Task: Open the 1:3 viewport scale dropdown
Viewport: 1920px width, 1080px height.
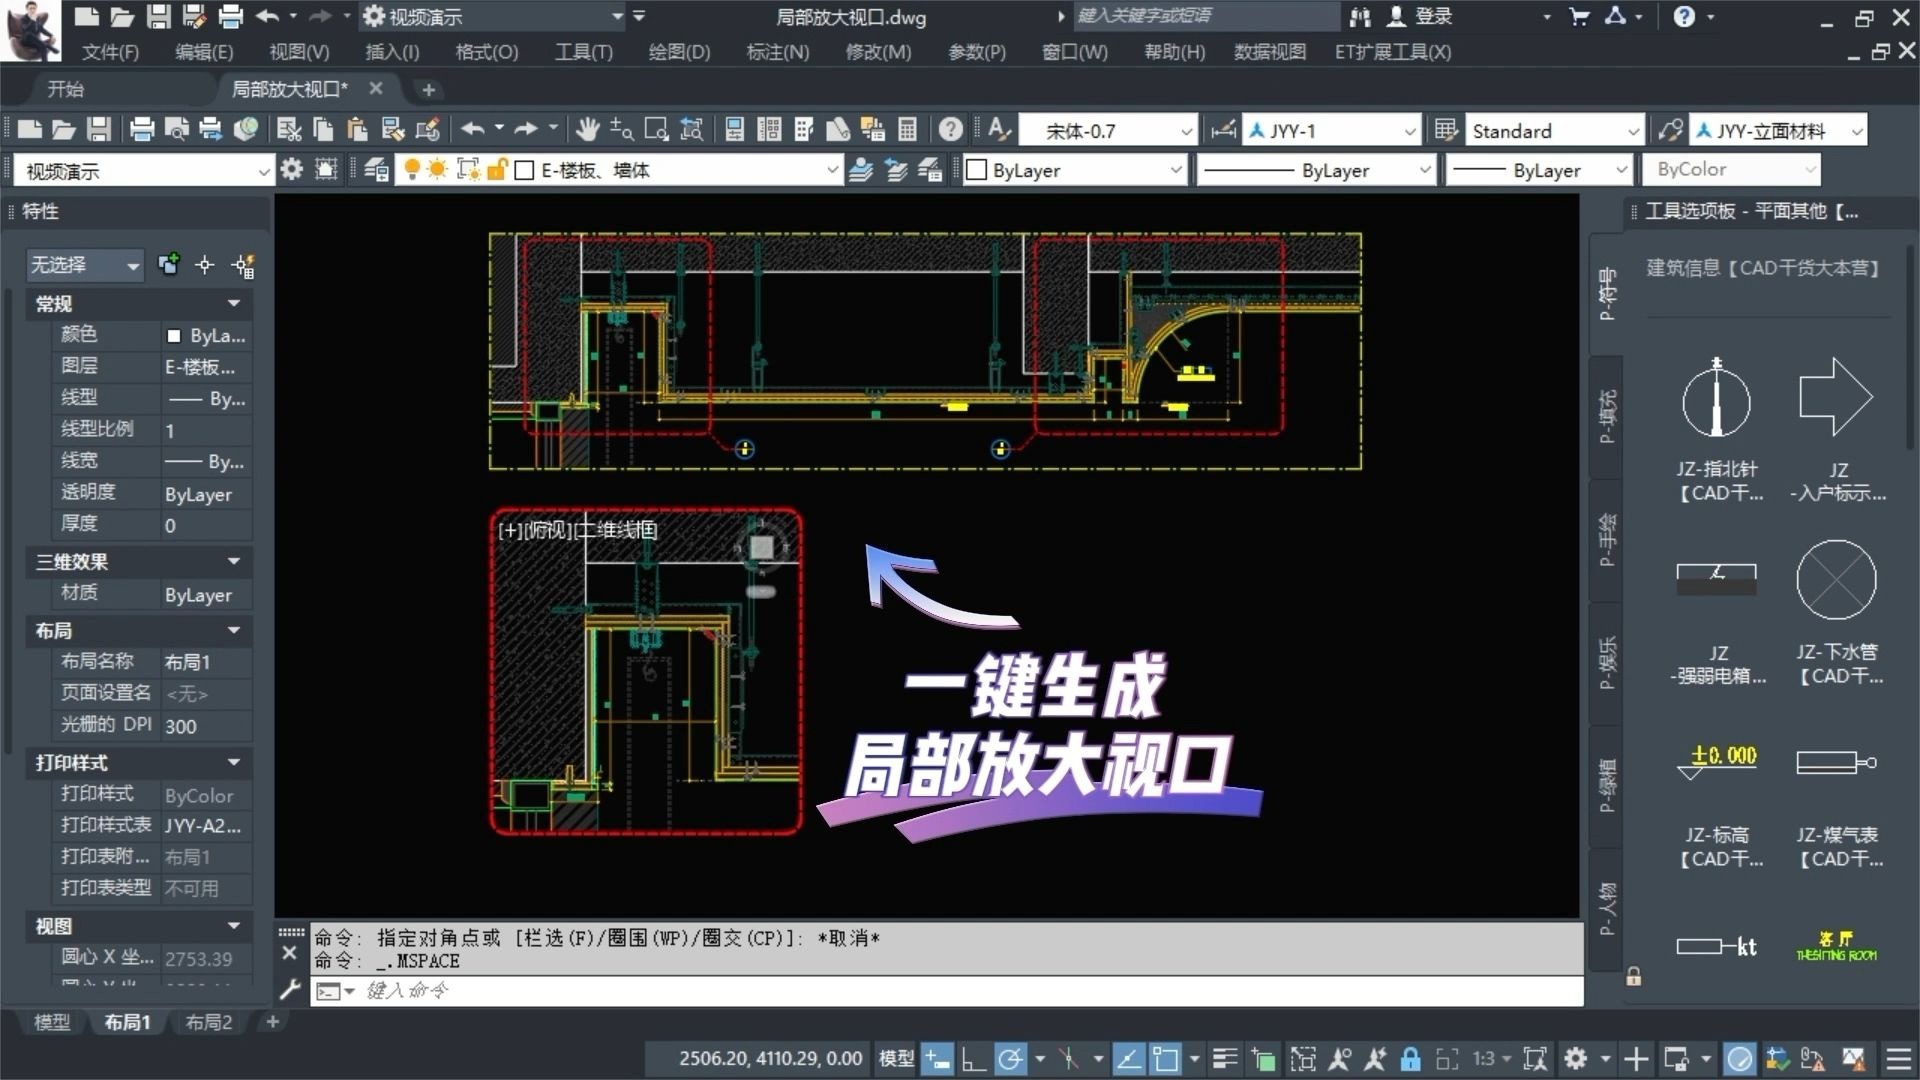Action: point(1490,1058)
